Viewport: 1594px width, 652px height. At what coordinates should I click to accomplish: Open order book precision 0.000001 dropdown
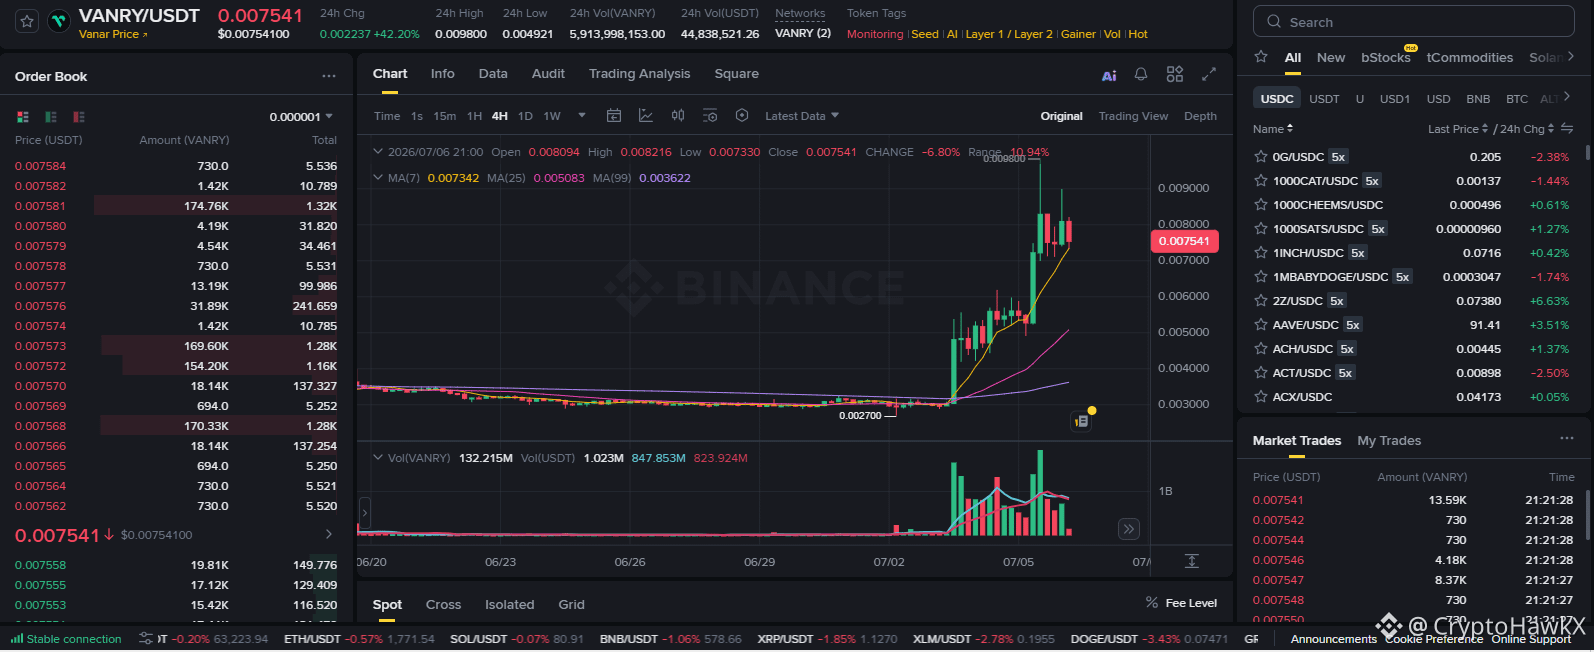tap(301, 117)
